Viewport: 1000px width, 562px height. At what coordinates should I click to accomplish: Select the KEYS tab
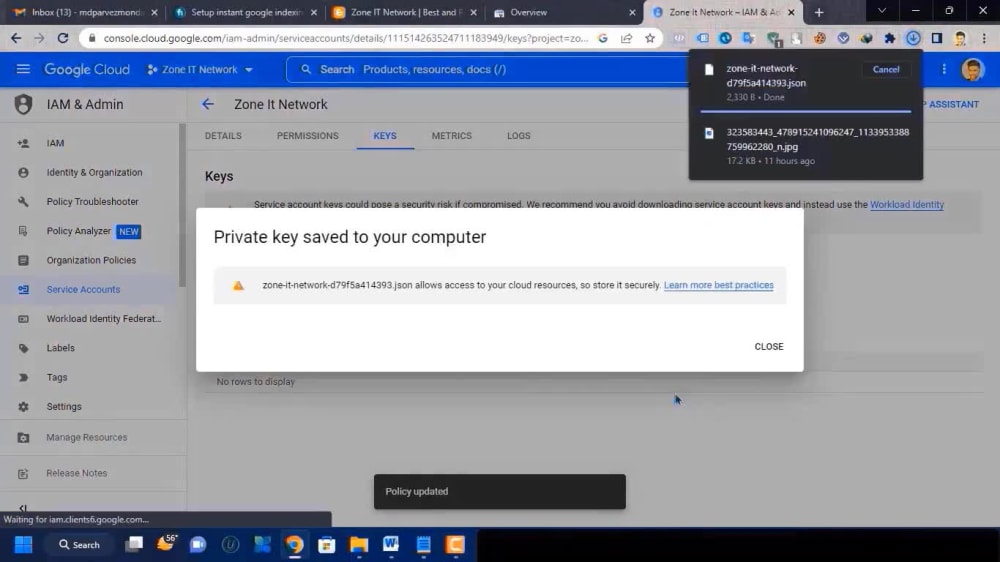click(385, 136)
